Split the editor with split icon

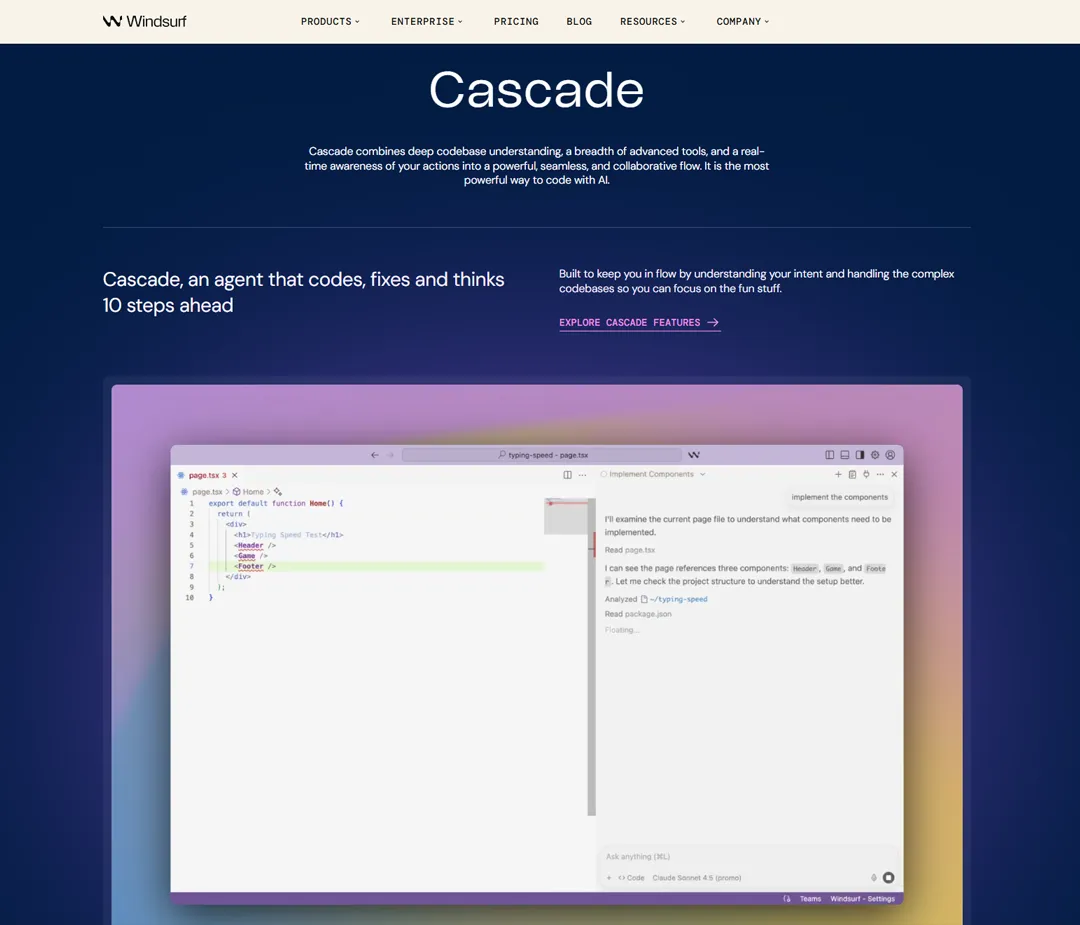[x=568, y=475]
